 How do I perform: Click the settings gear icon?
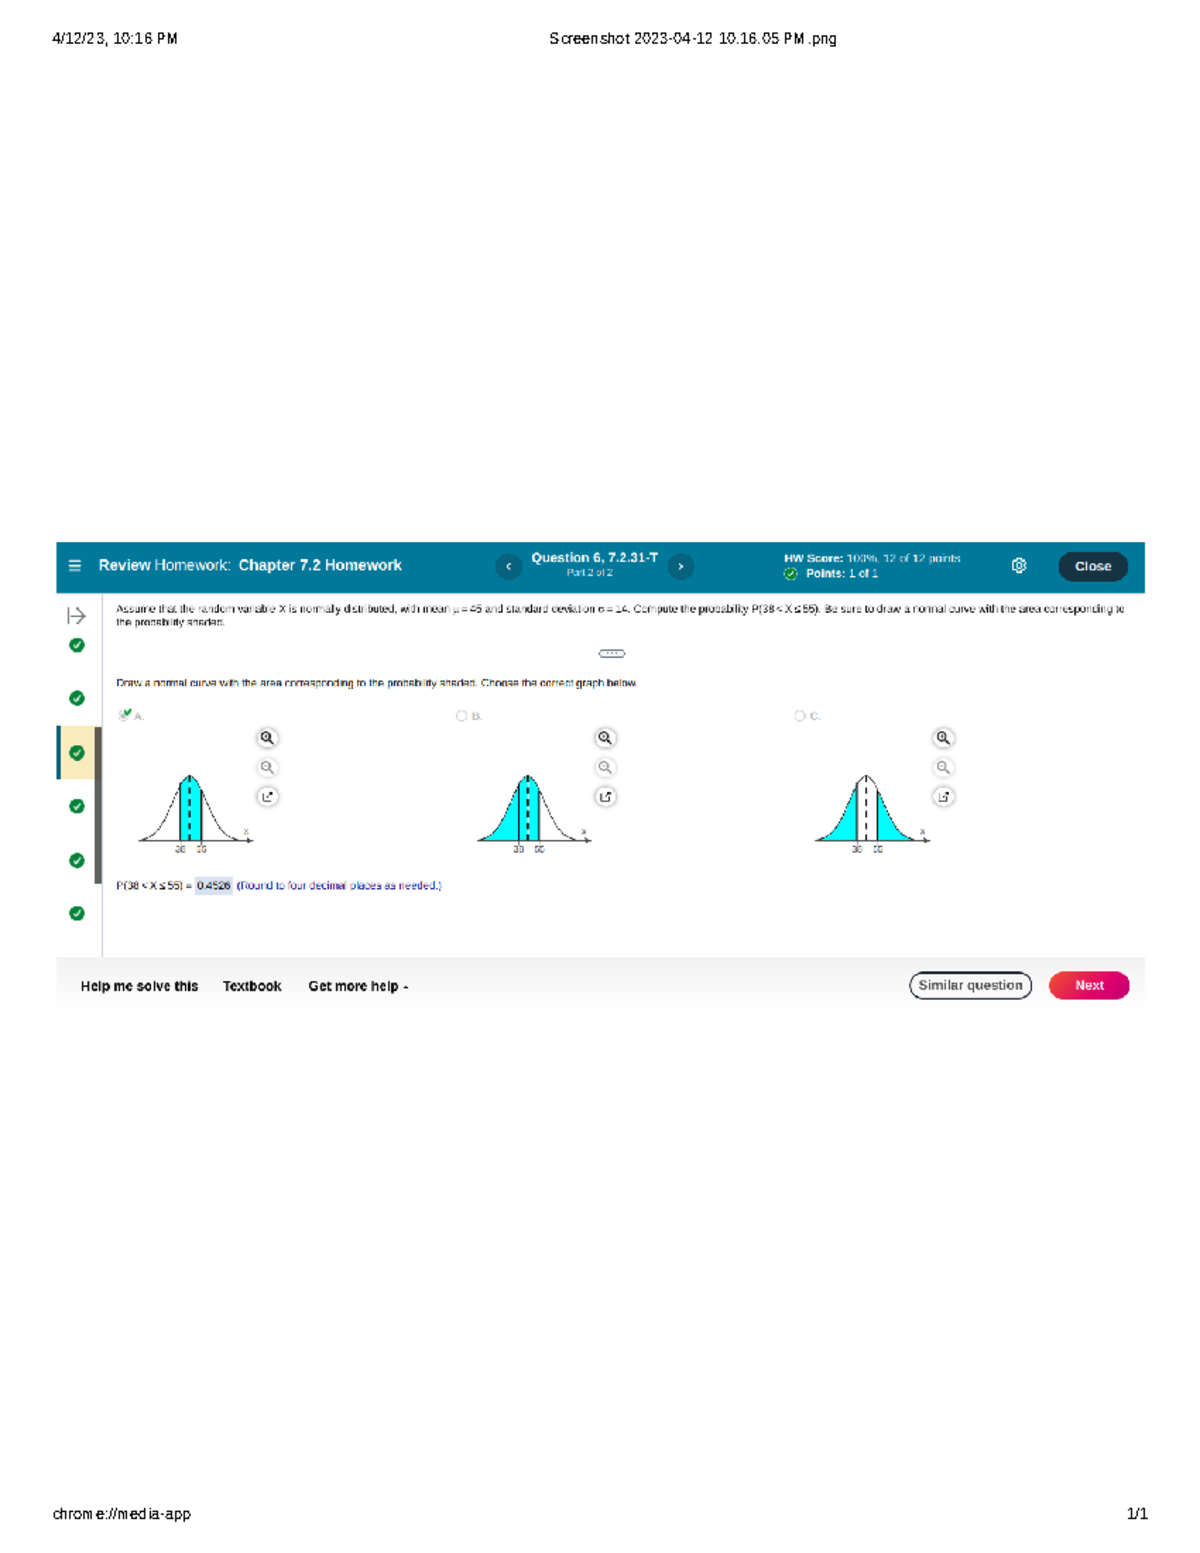[1018, 566]
